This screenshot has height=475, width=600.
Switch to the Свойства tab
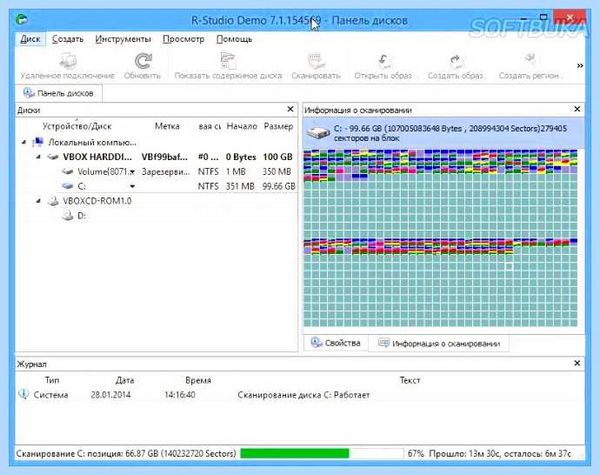[x=336, y=343]
